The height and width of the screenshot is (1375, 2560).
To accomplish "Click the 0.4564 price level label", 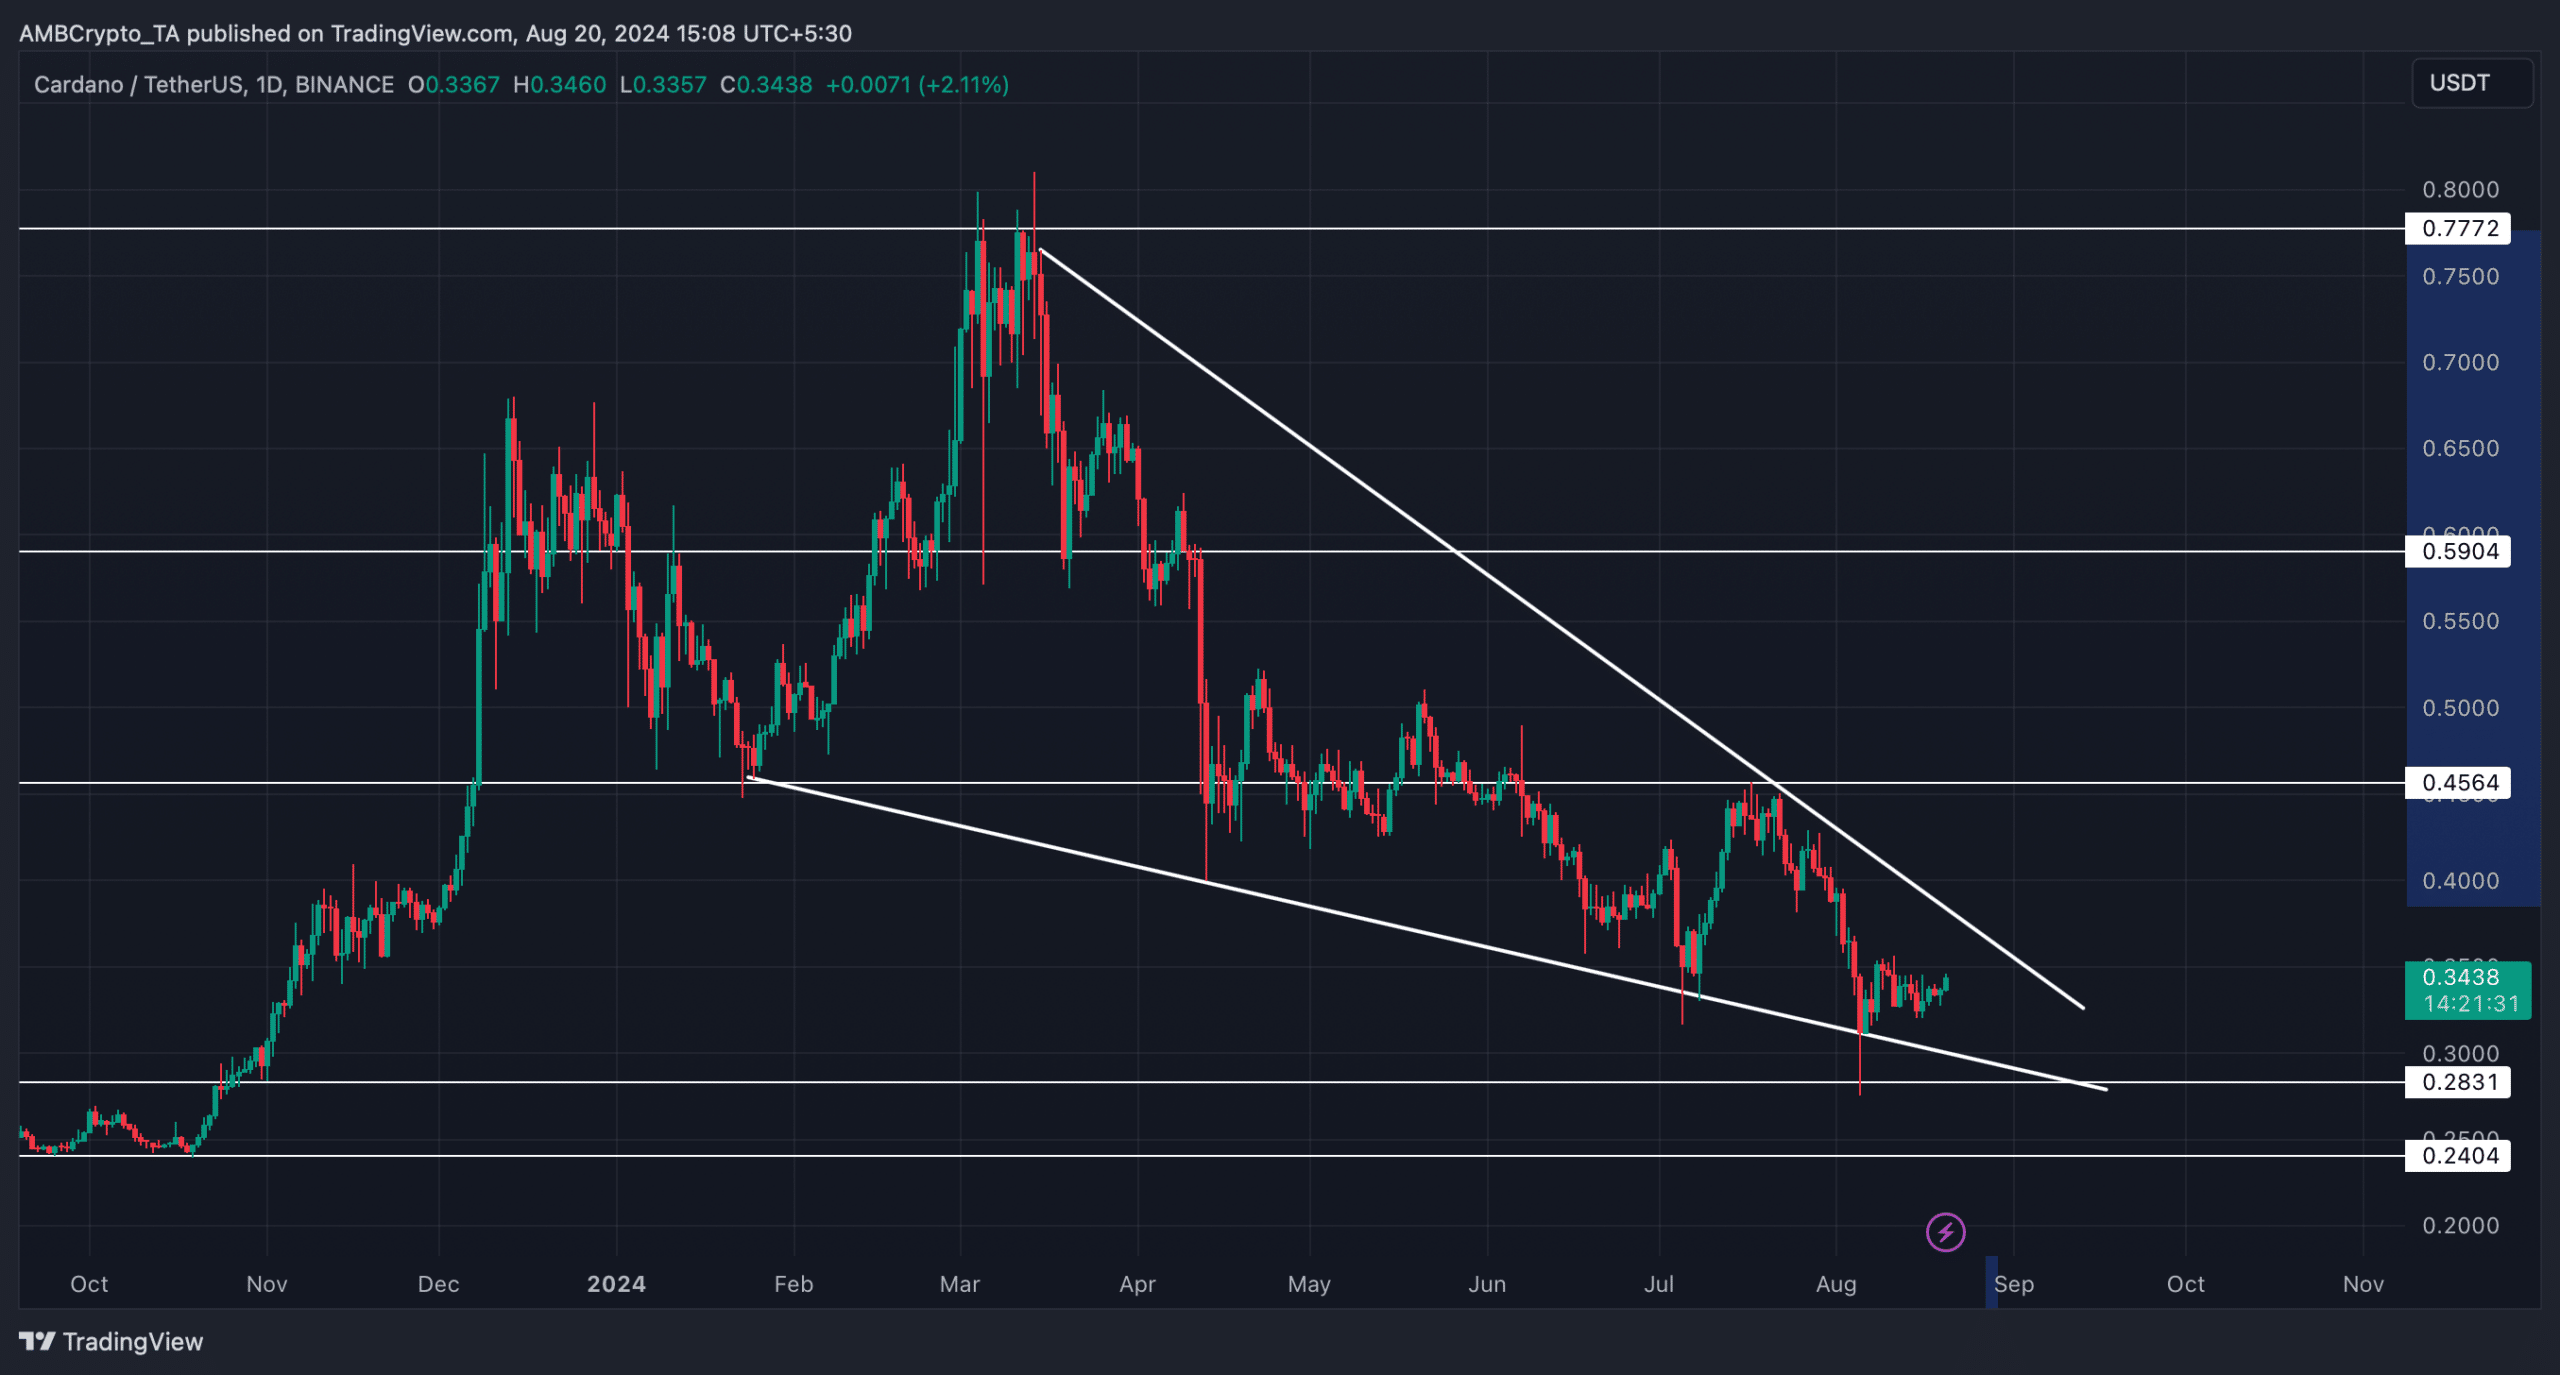I will tap(2457, 783).
